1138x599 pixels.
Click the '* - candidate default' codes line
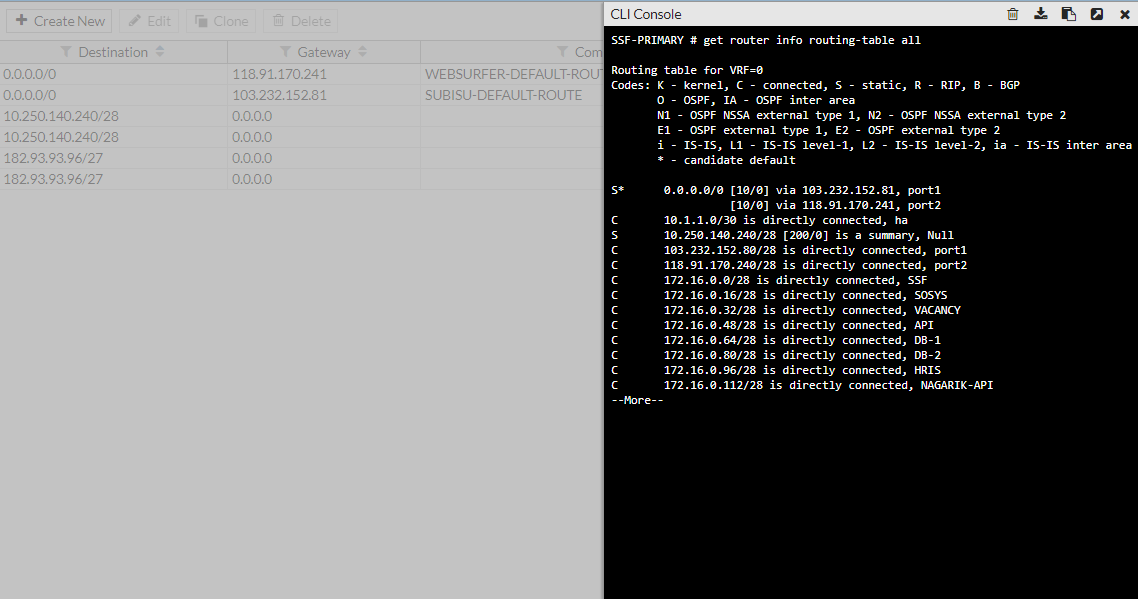(x=726, y=160)
